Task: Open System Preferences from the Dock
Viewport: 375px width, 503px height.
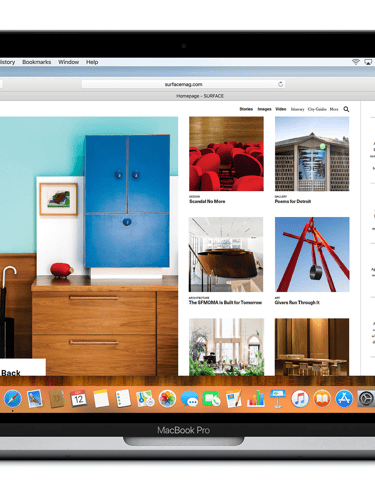Action: (x=366, y=399)
